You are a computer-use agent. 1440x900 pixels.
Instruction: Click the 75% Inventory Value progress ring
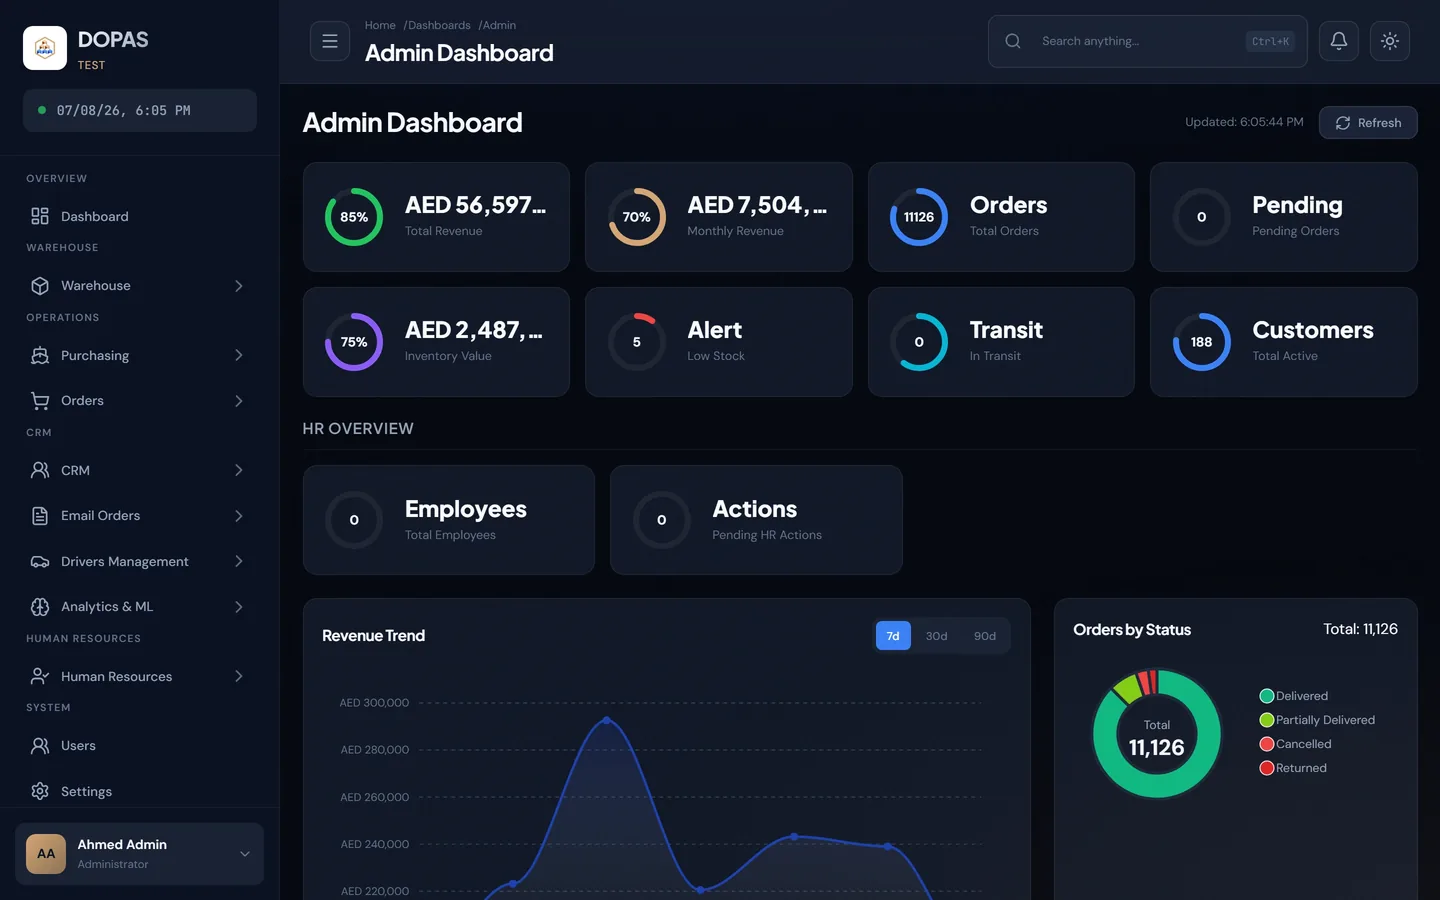354,342
